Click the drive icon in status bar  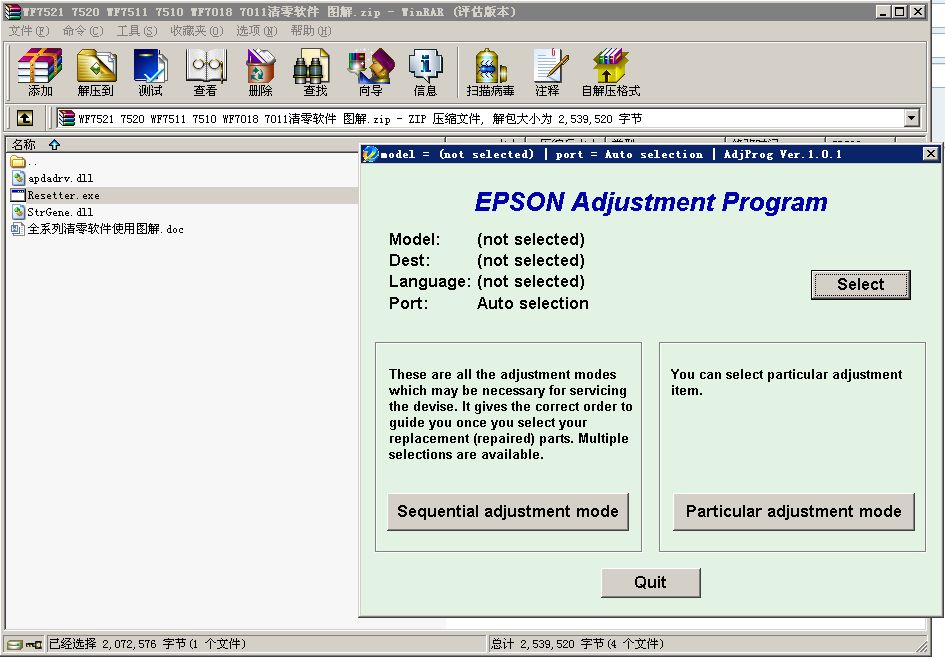pos(14,644)
